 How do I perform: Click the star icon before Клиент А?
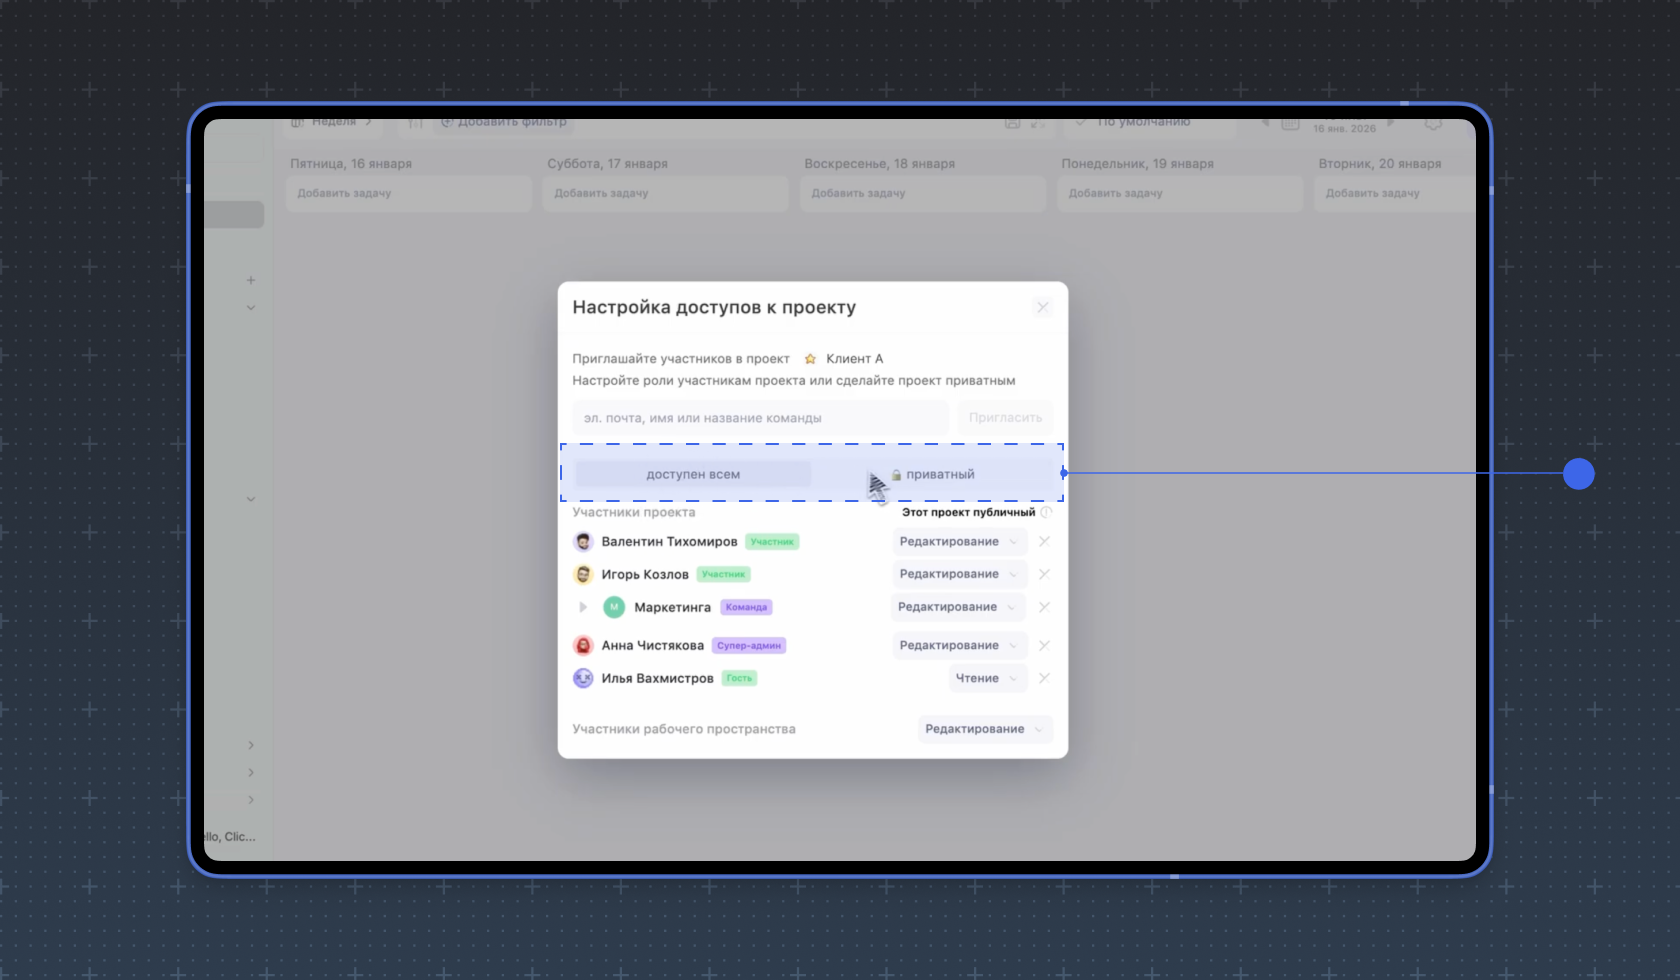(810, 359)
